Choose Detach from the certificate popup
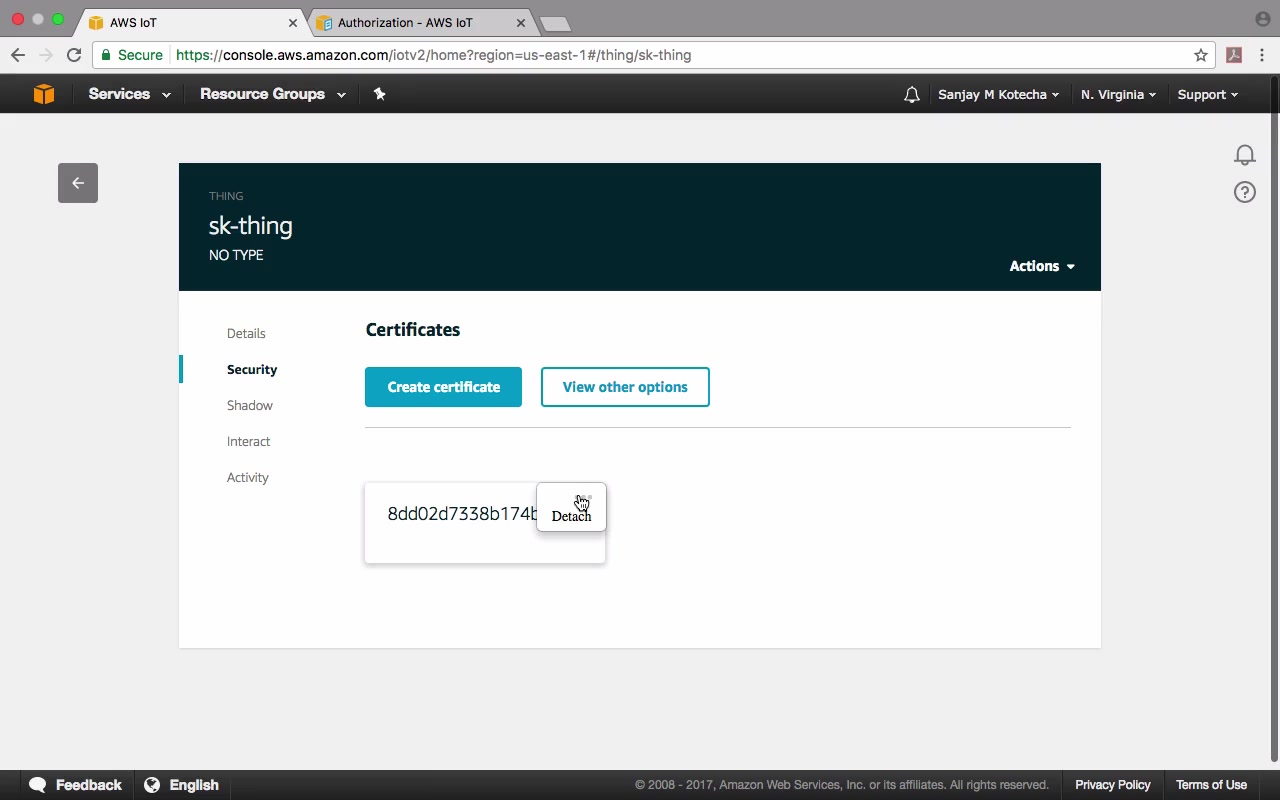 571,516
